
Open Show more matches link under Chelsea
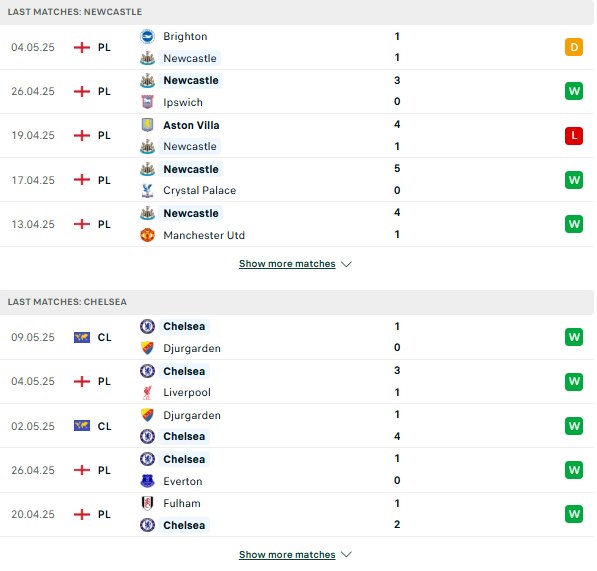(287, 555)
